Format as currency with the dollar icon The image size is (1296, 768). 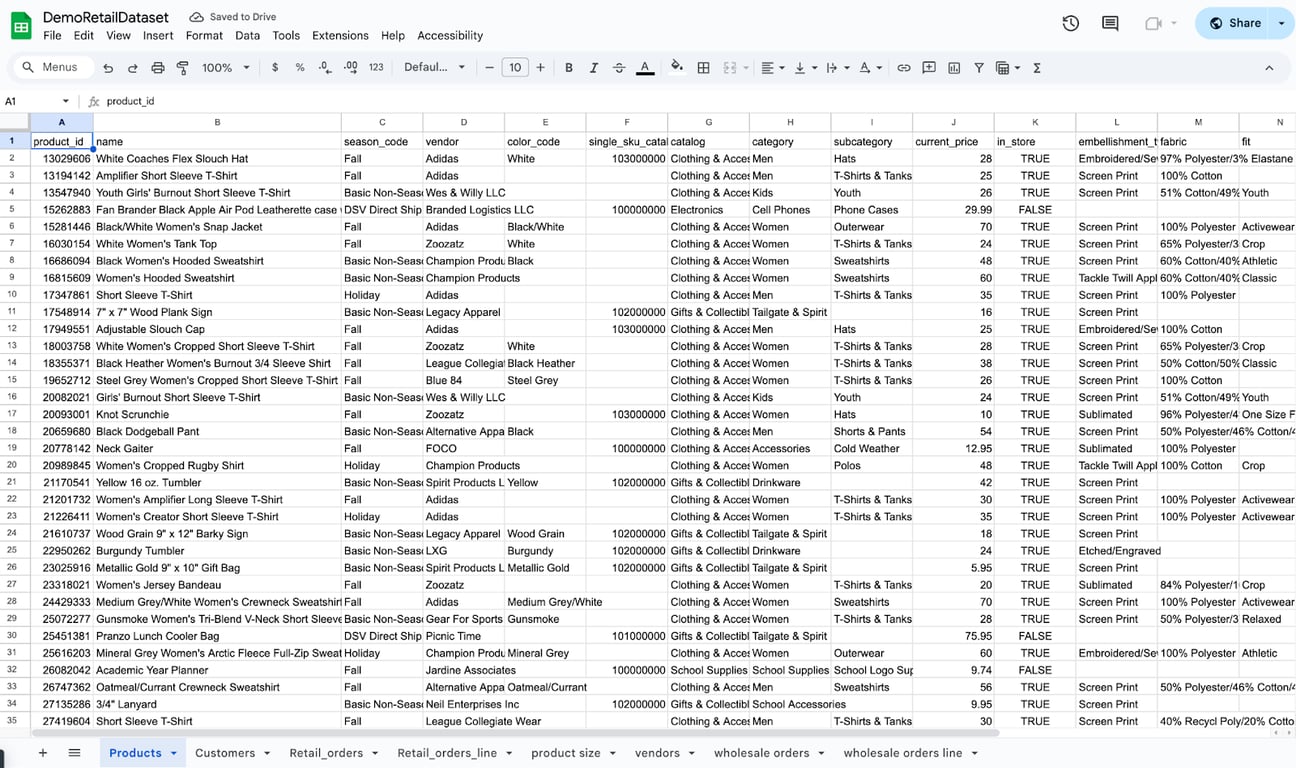click(275, 68)
